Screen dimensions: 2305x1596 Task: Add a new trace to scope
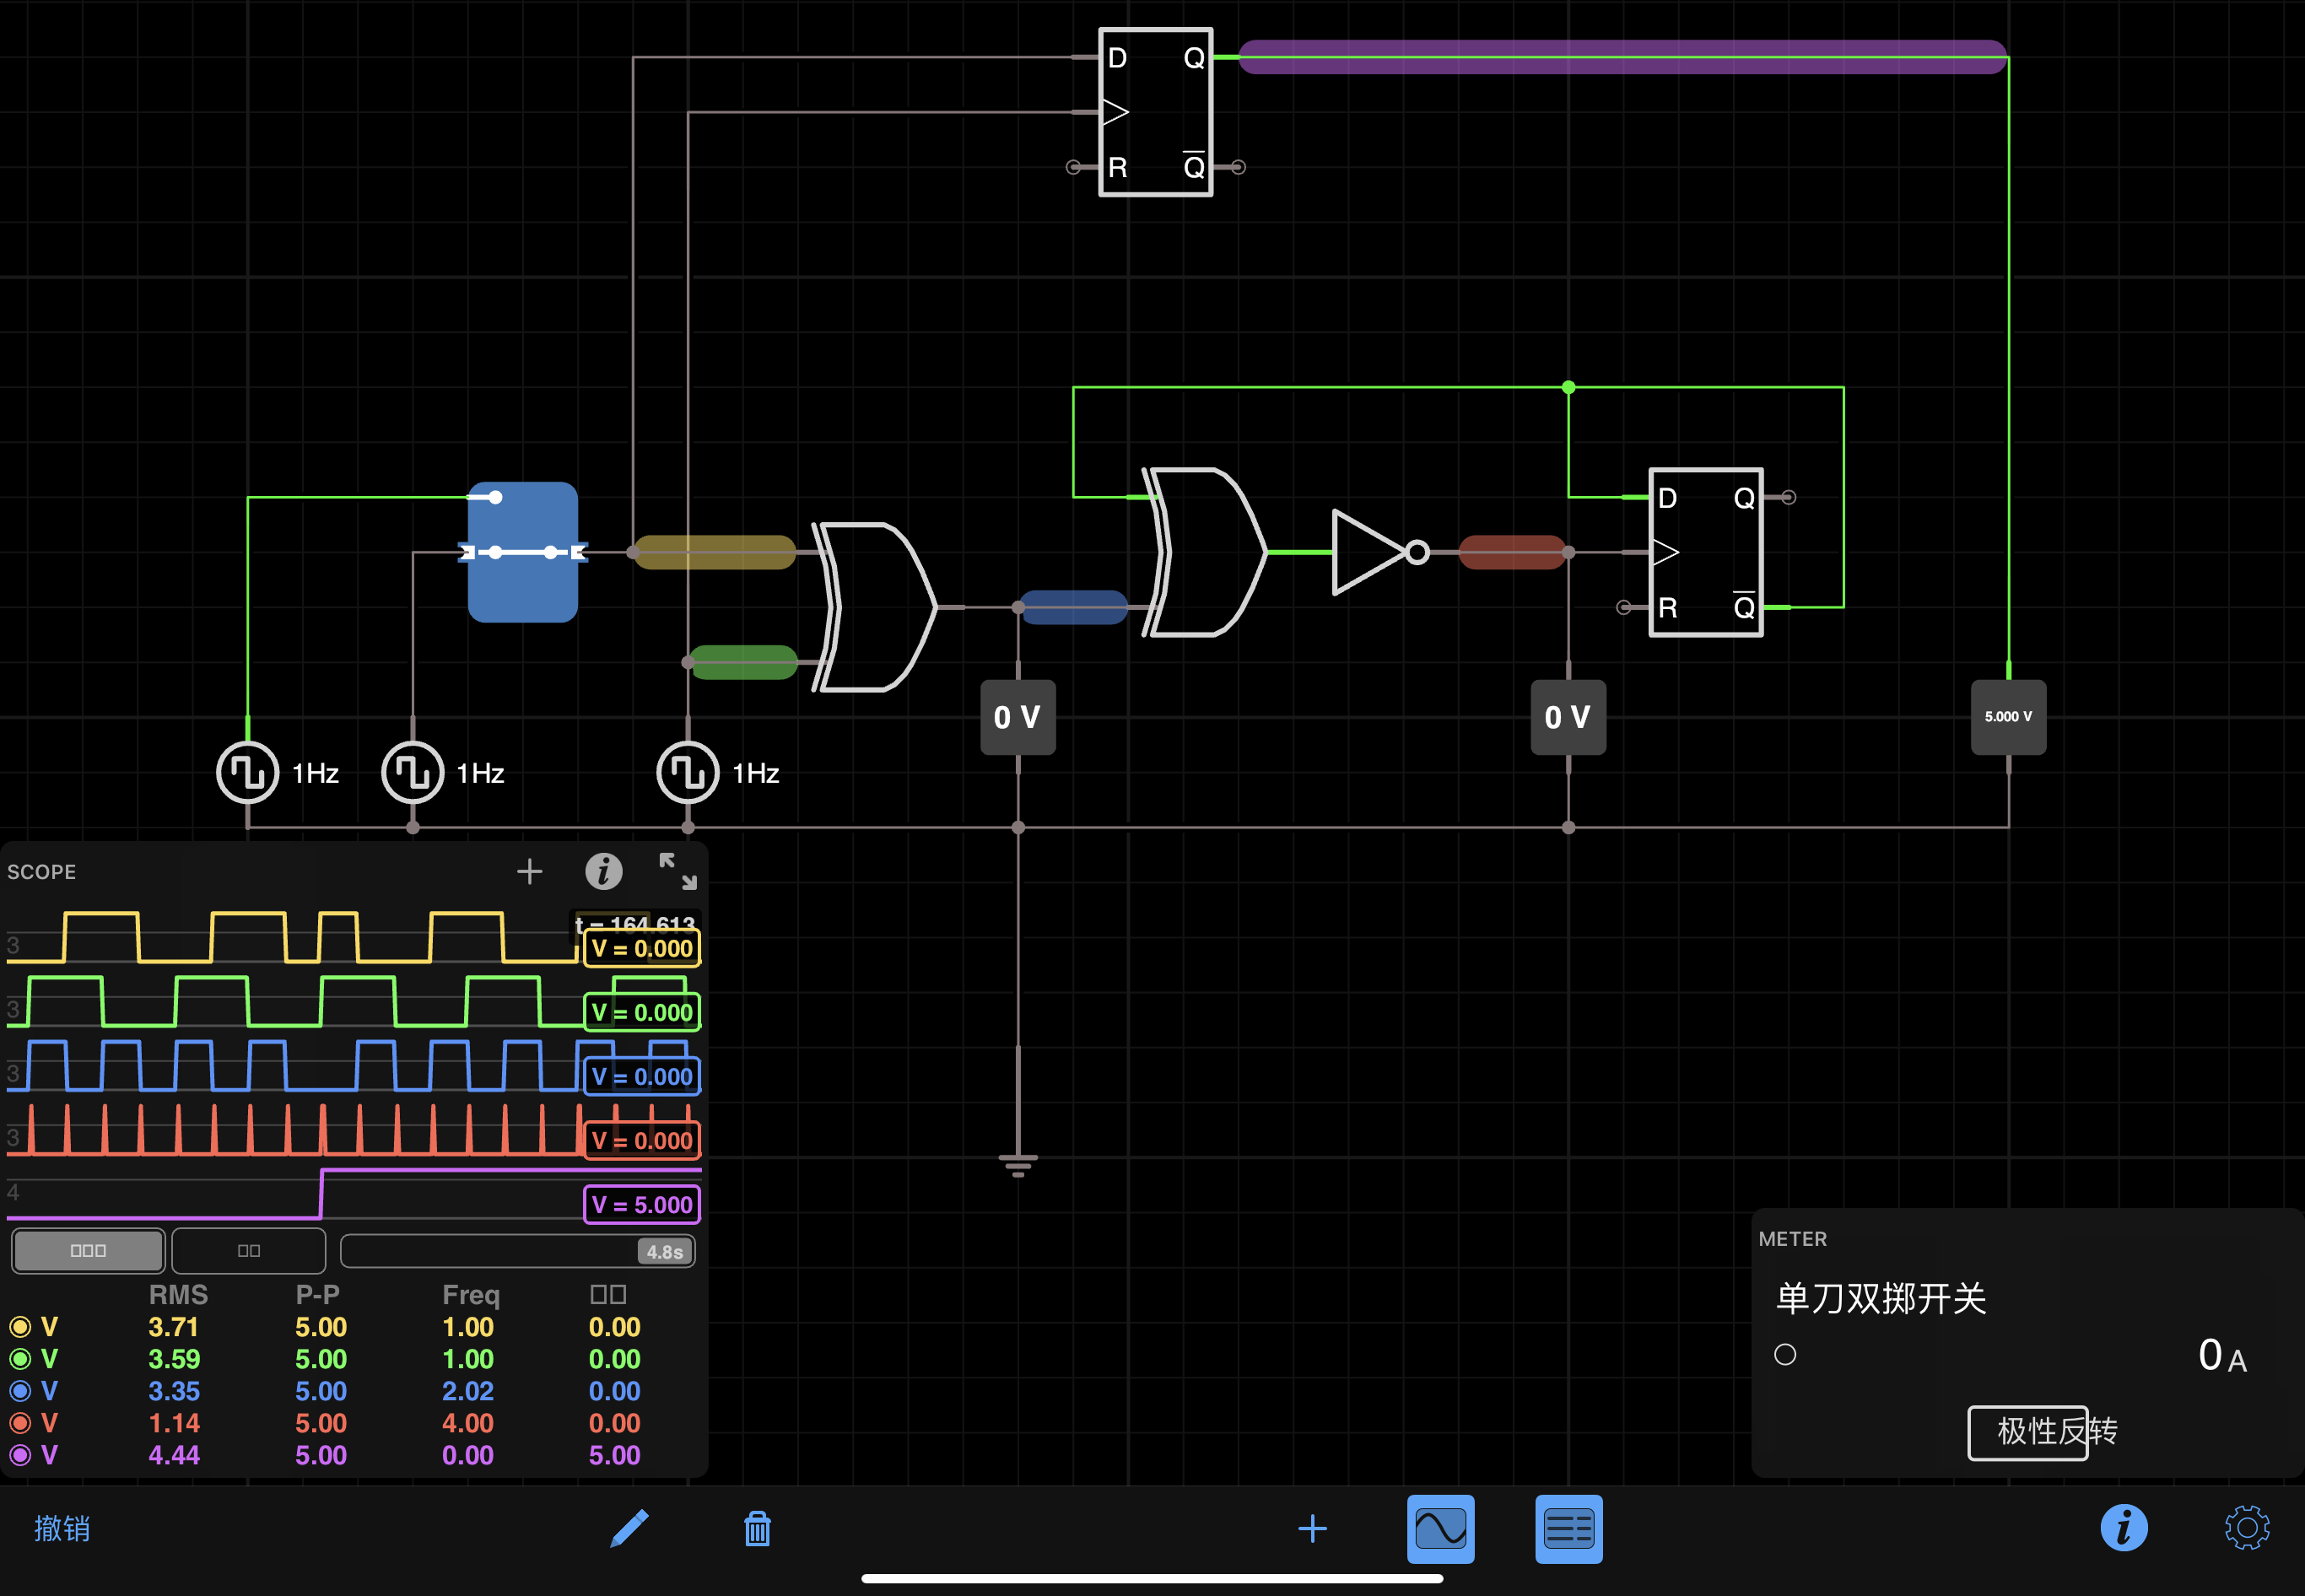tap(529, 871)
